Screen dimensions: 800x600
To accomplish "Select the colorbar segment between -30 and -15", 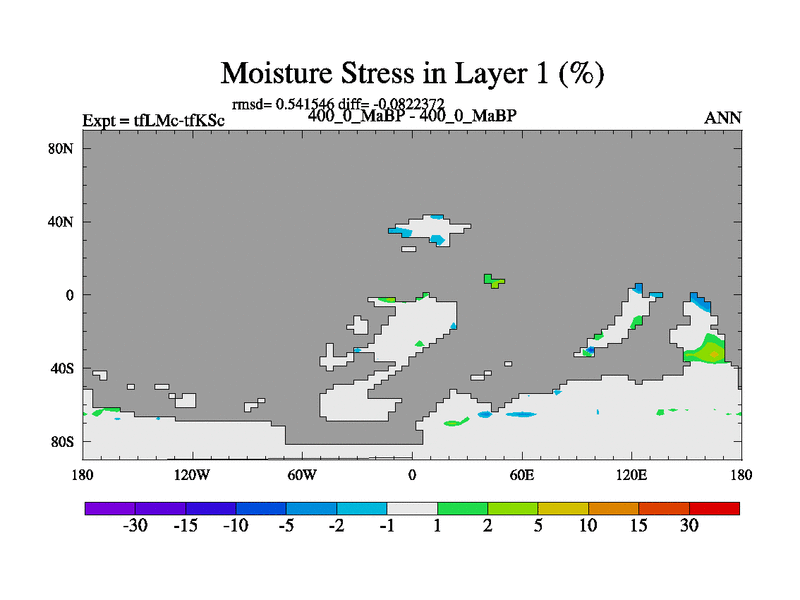I will pyautogui.click(x=160, y=508).
